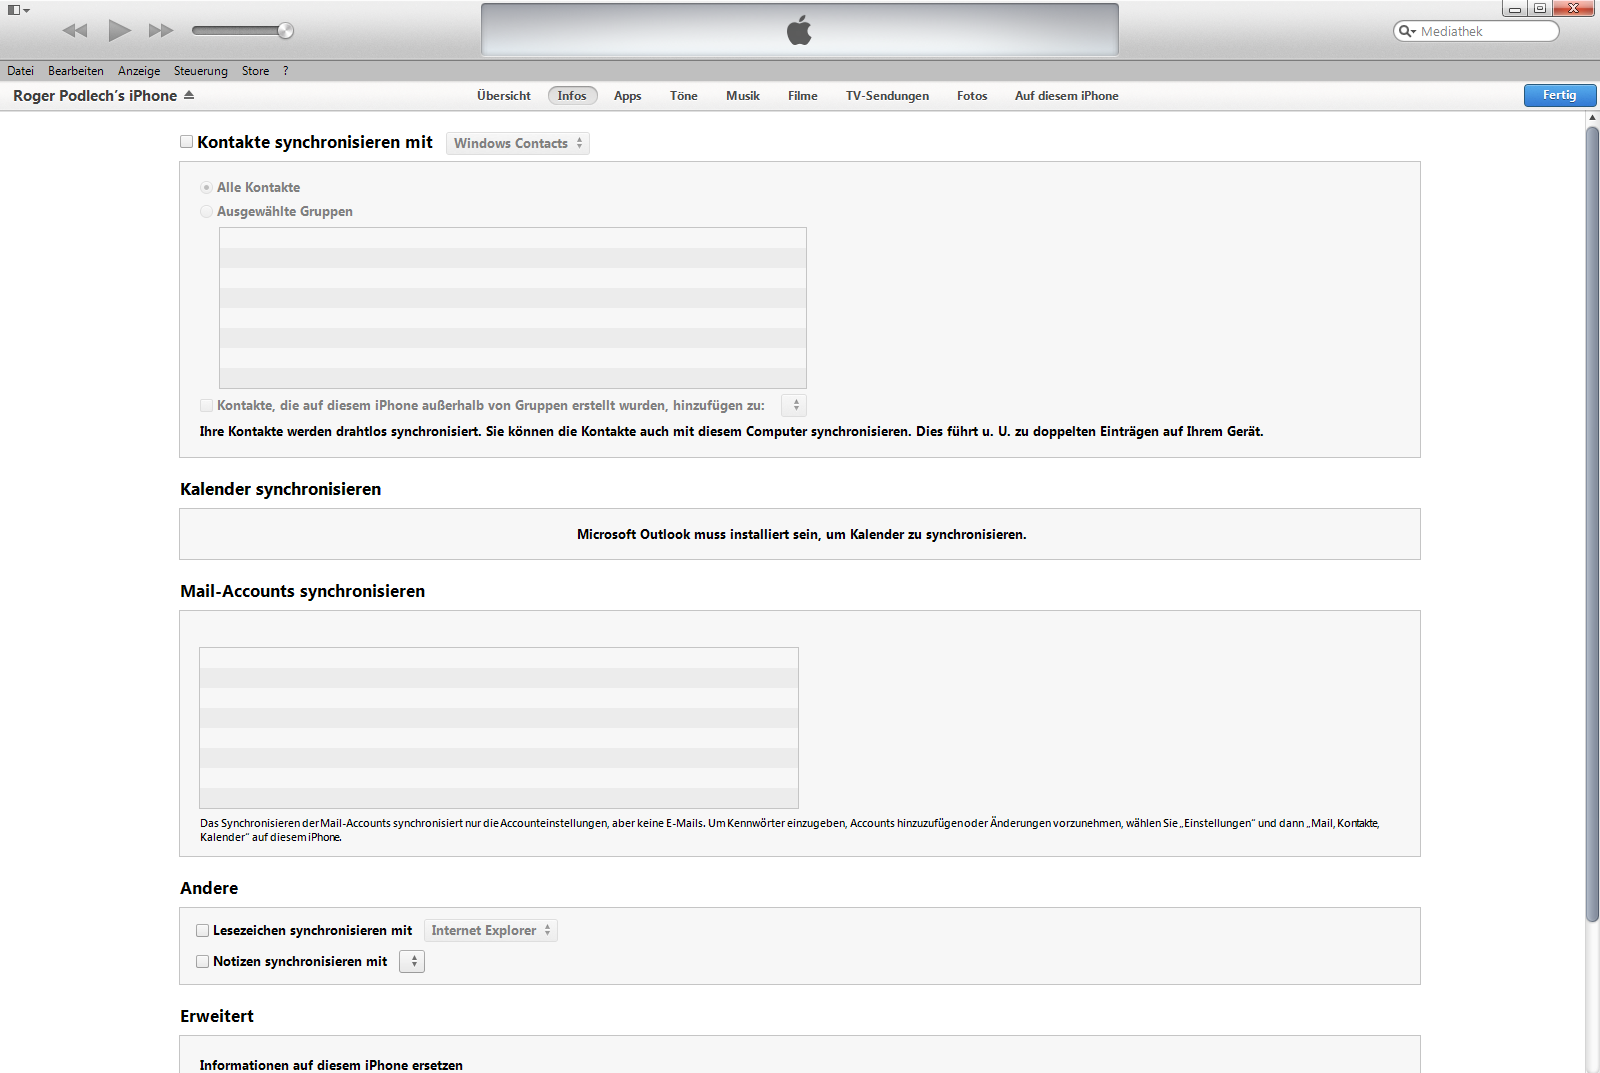Screen dimensions: 1600x1073
Task: Click the play button icon
Action: pyautogui.click(x=119, y=30)
